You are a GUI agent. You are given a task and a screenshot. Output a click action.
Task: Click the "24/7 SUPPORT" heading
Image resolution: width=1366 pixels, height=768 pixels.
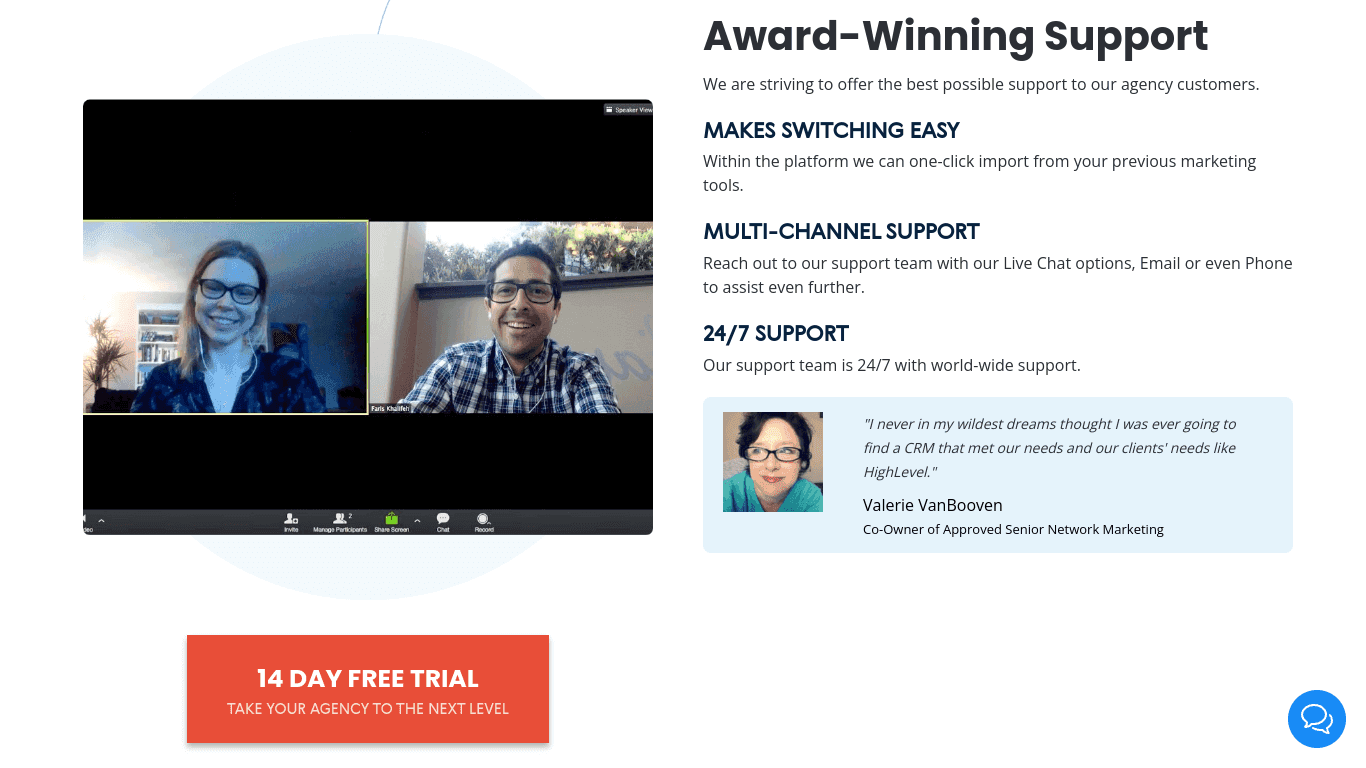pos(776,334)
